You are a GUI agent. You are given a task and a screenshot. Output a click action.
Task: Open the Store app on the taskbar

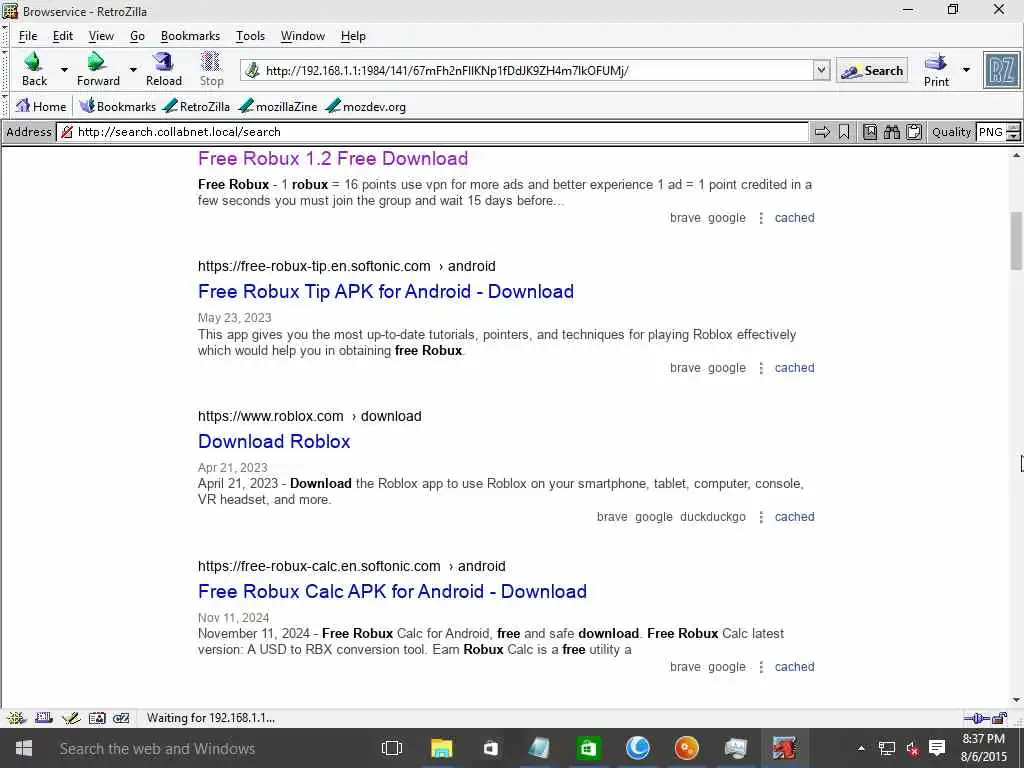point(588,748)
